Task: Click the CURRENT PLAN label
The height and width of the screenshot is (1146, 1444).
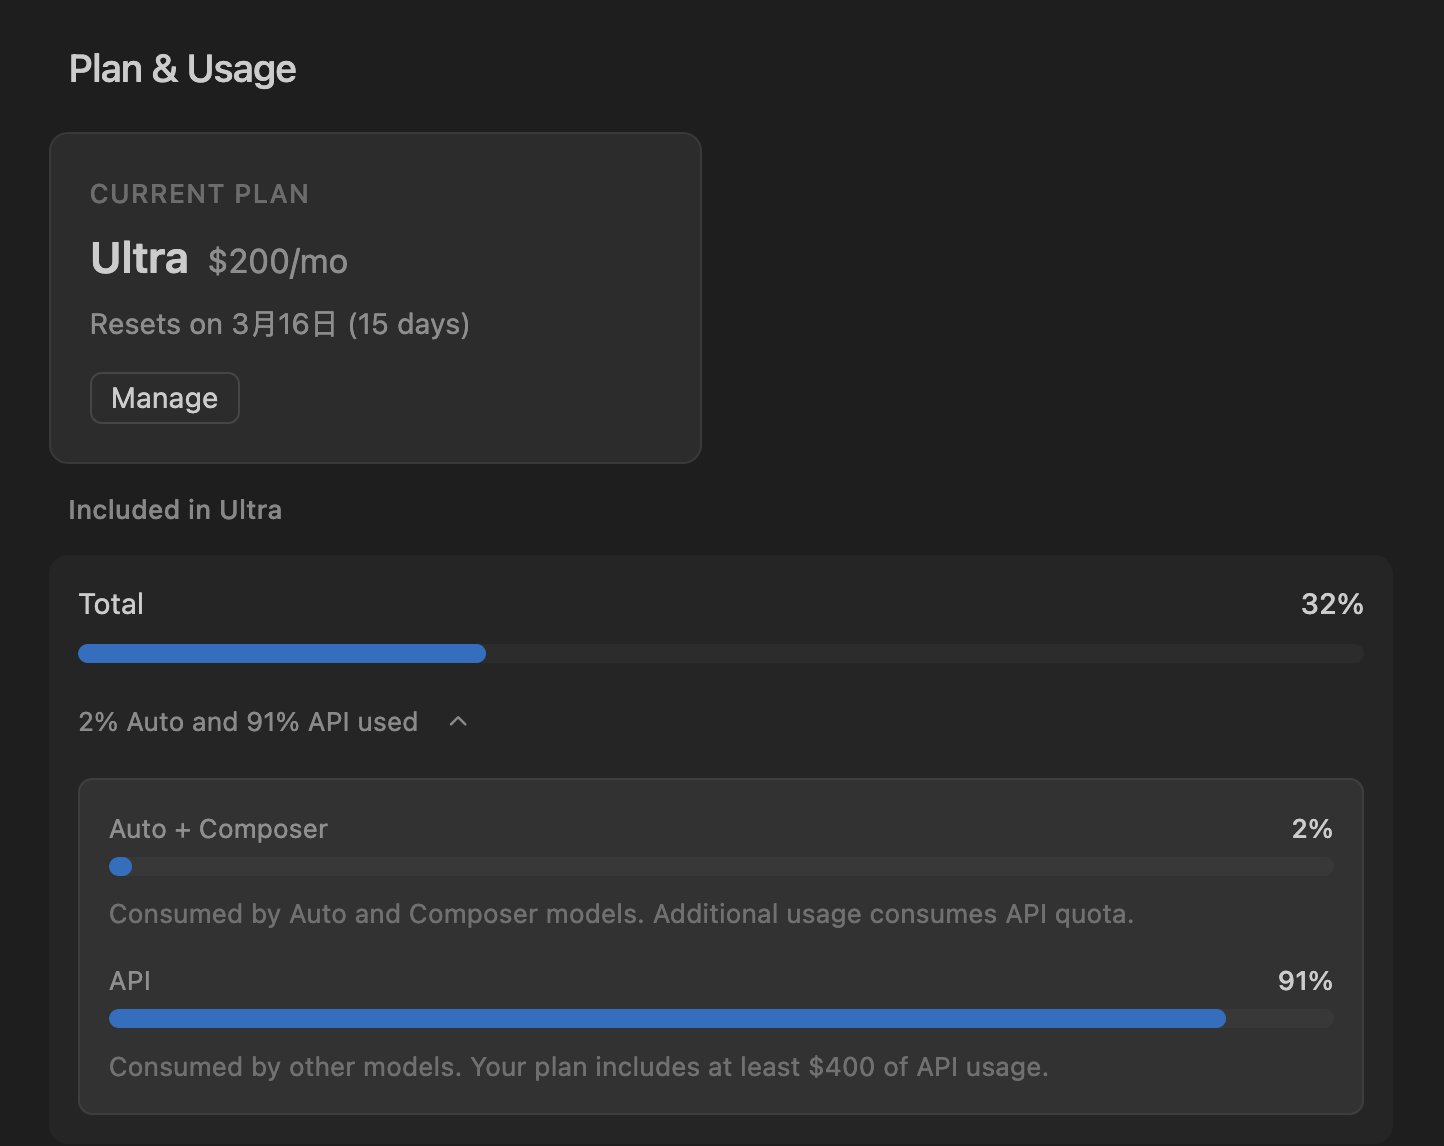Action: tap(199, 194)
